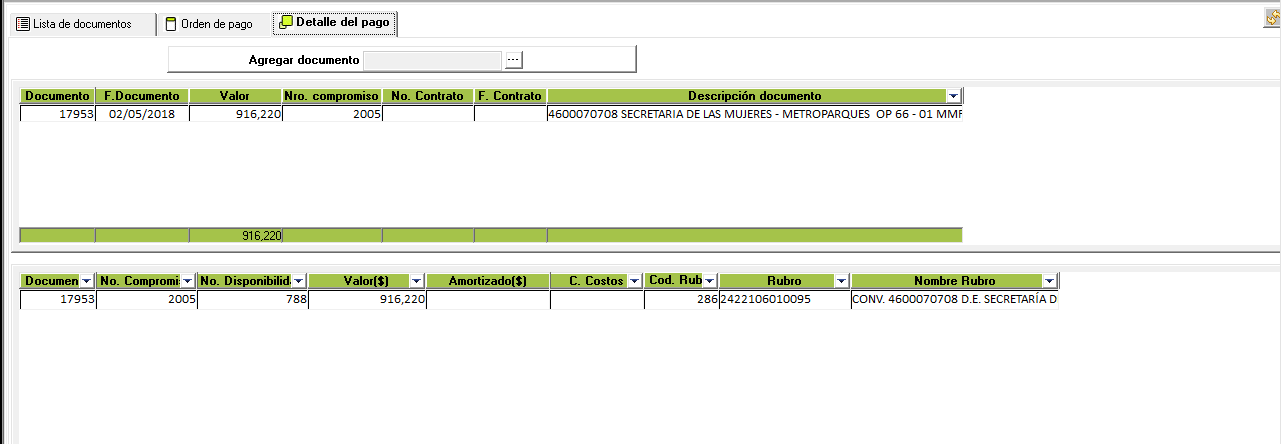Image resolution: width=1282 pixels, height=444 pixels.
Task: Expand the Documento filter arrow in lower grid
Action: (86, 281)
